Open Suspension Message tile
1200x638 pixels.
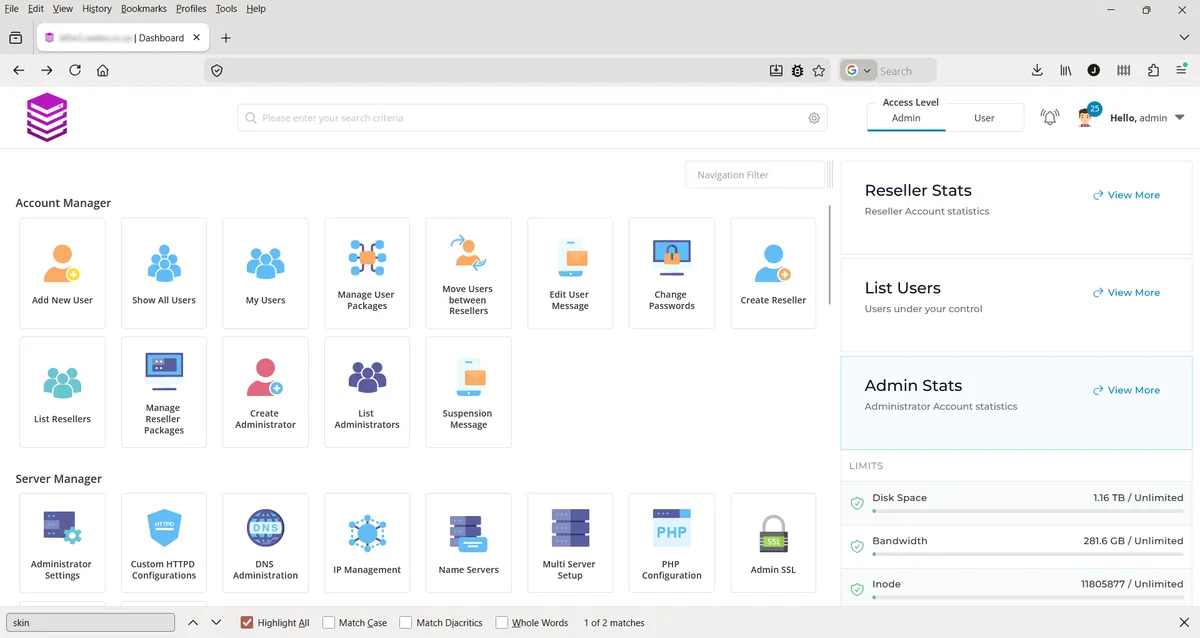tap(468, 392)
